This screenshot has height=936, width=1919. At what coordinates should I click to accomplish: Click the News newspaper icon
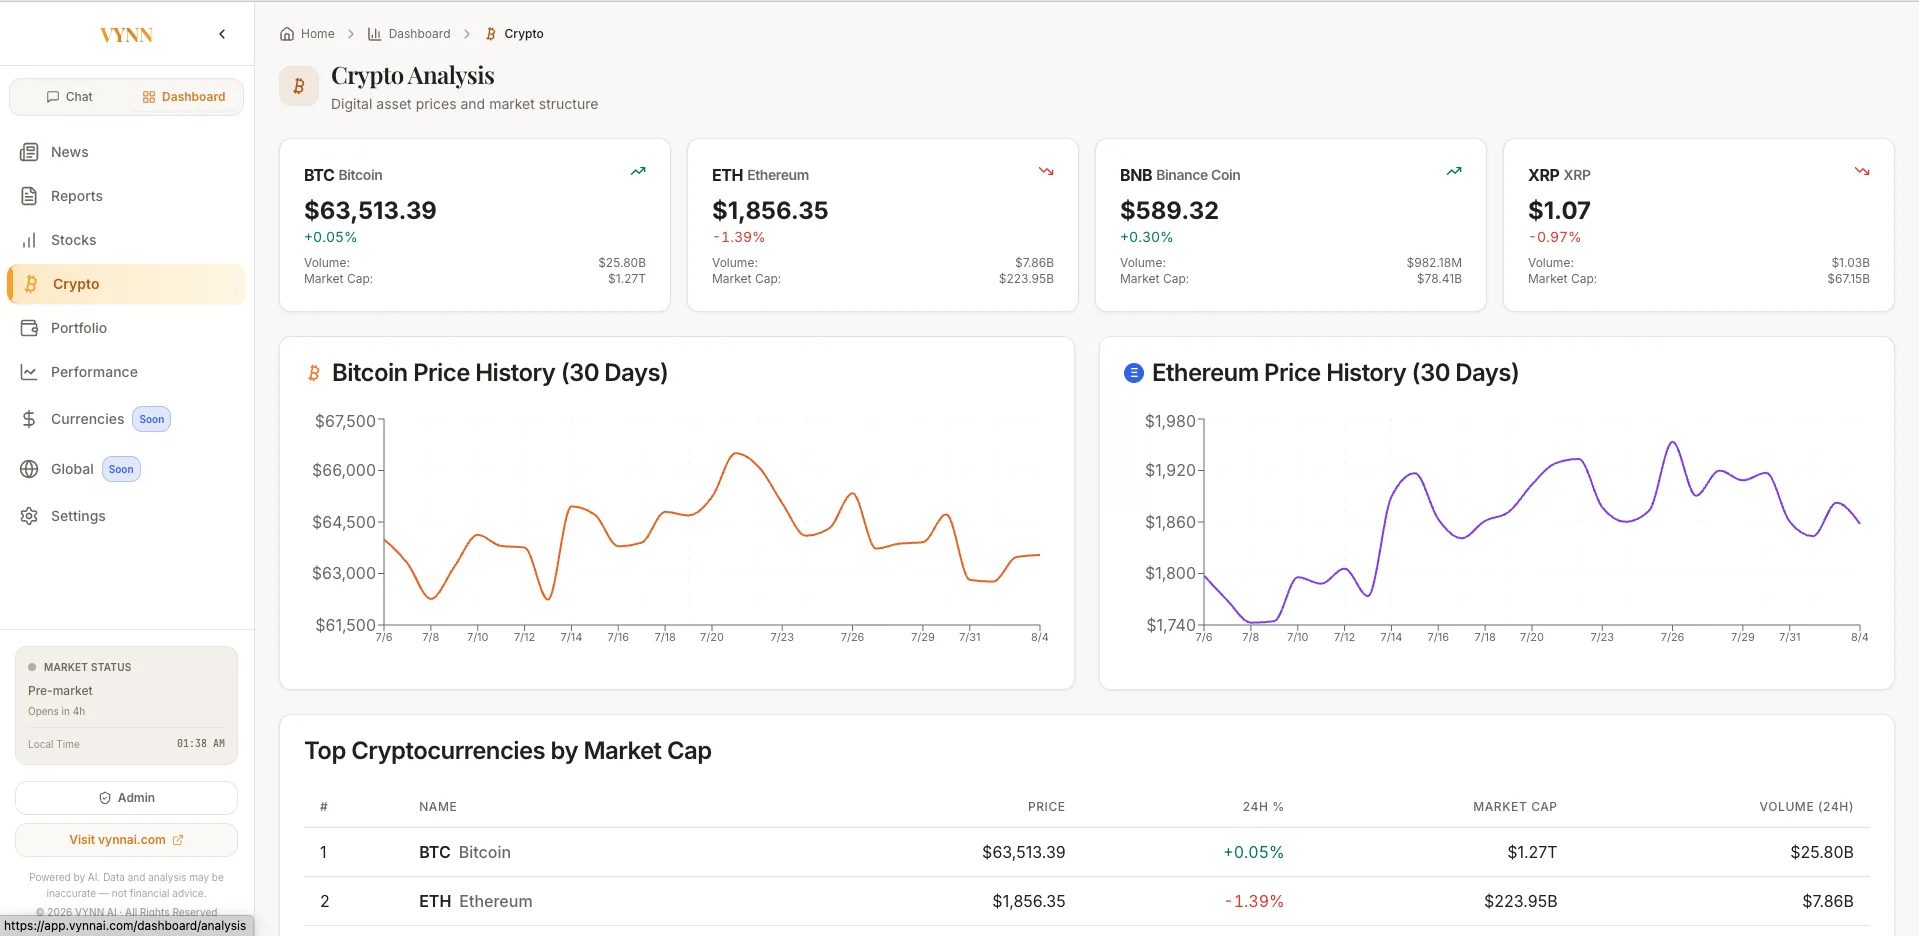(30, 152)
